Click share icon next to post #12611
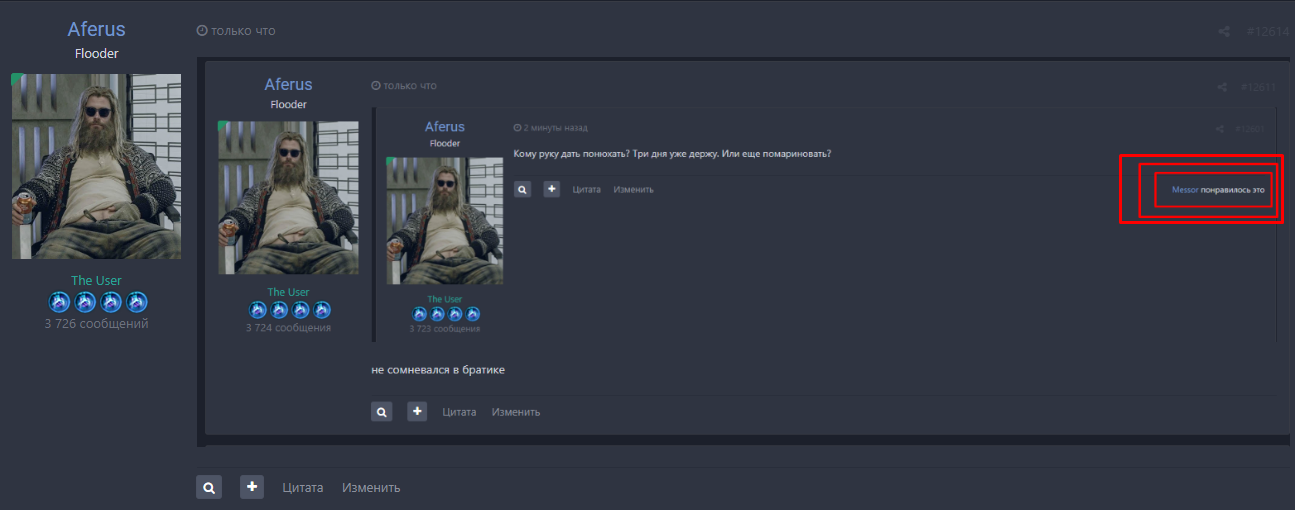Image resolution: width=1295 pixels, height=510 pixels. pyautogui.click(x=1222, y=87)
